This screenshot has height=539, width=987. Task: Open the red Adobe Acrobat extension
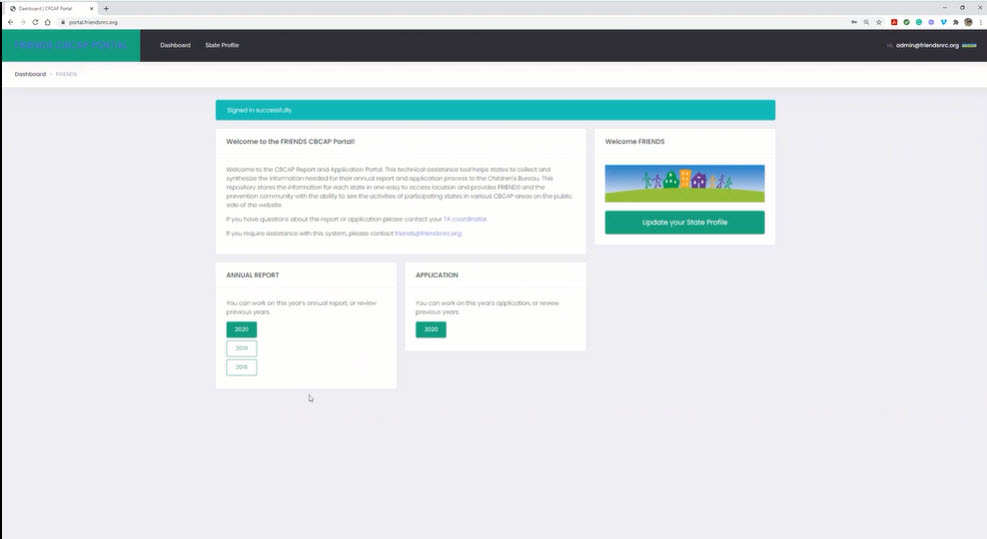pyautogui.click(x=894, y=22)
